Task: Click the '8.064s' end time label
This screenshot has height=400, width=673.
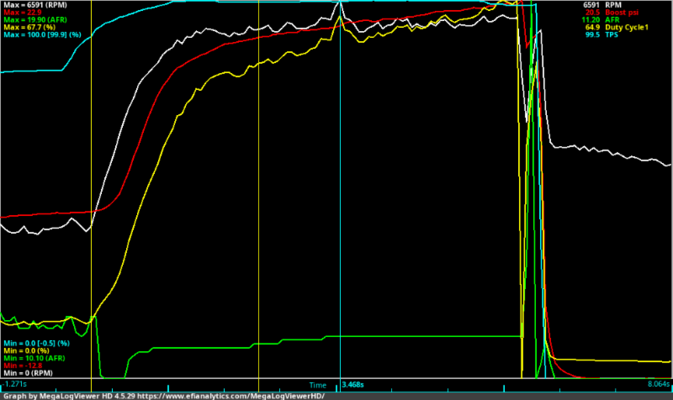Action: [x=658, y=384]
